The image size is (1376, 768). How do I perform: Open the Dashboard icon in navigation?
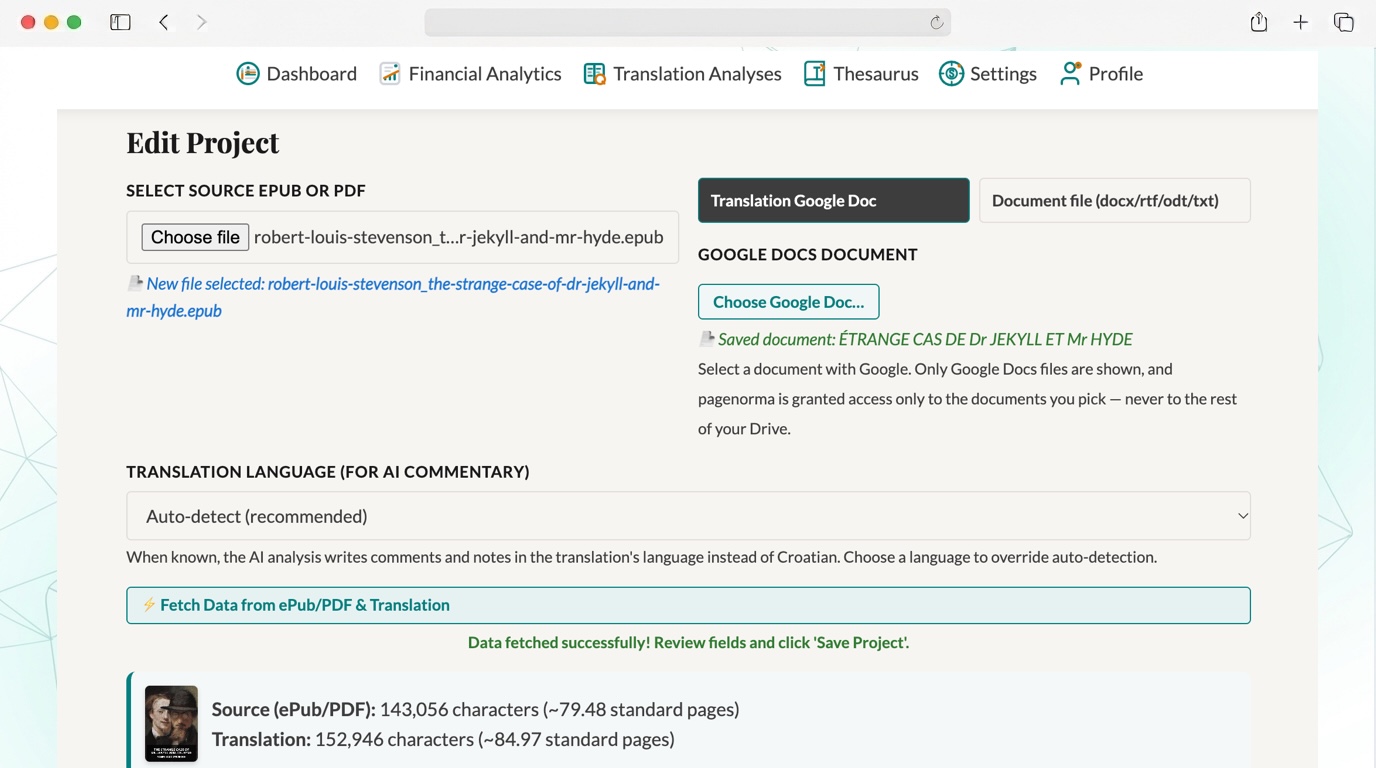point(248,73)
